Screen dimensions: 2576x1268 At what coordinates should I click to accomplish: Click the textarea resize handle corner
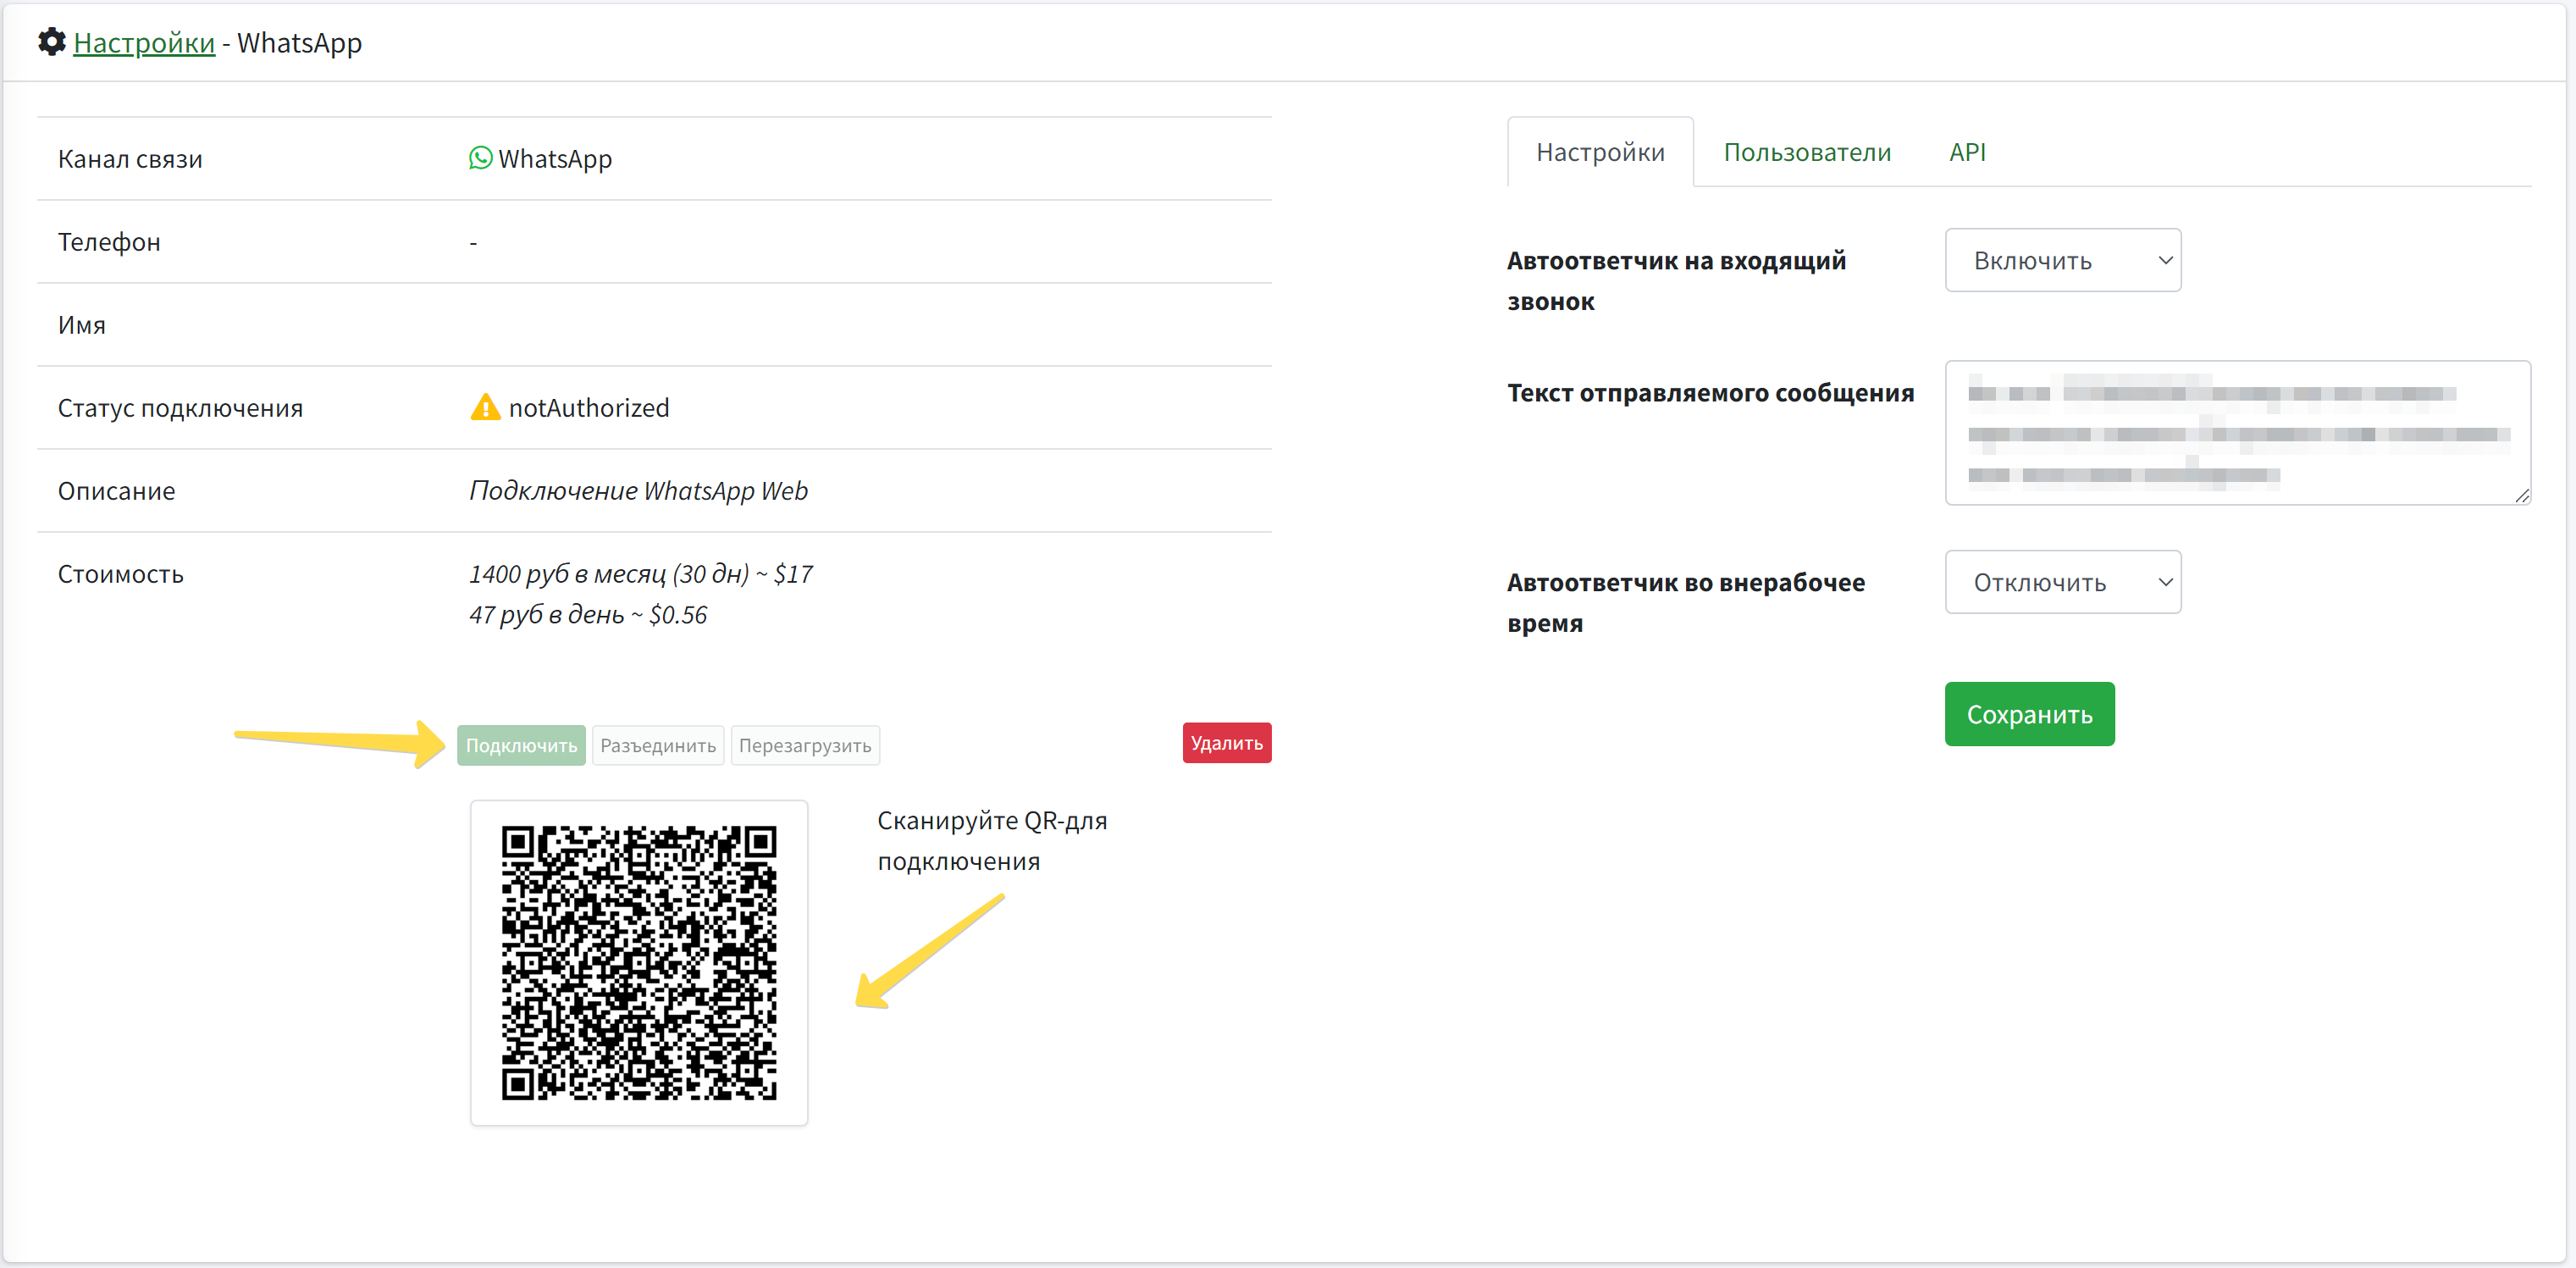click(2521, 495)
